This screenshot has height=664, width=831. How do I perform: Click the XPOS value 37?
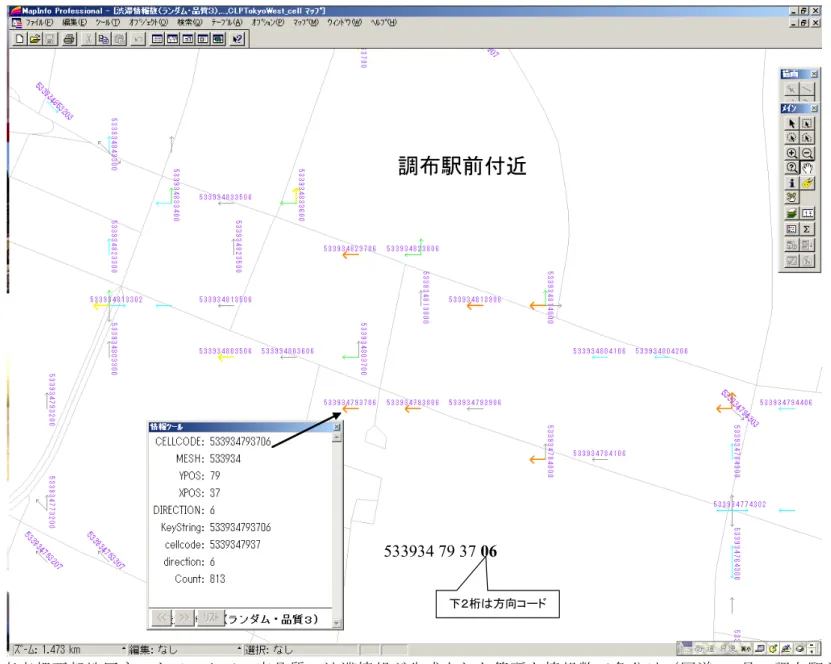215,493
